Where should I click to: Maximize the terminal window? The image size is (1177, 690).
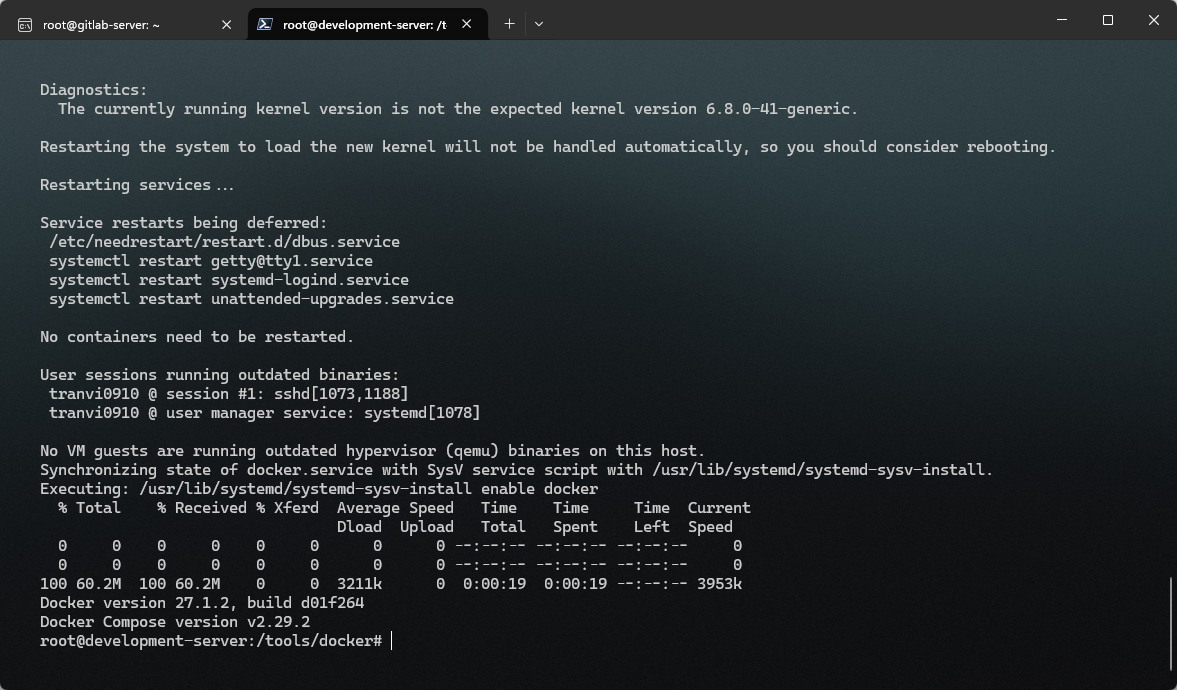pos(1107,20)
